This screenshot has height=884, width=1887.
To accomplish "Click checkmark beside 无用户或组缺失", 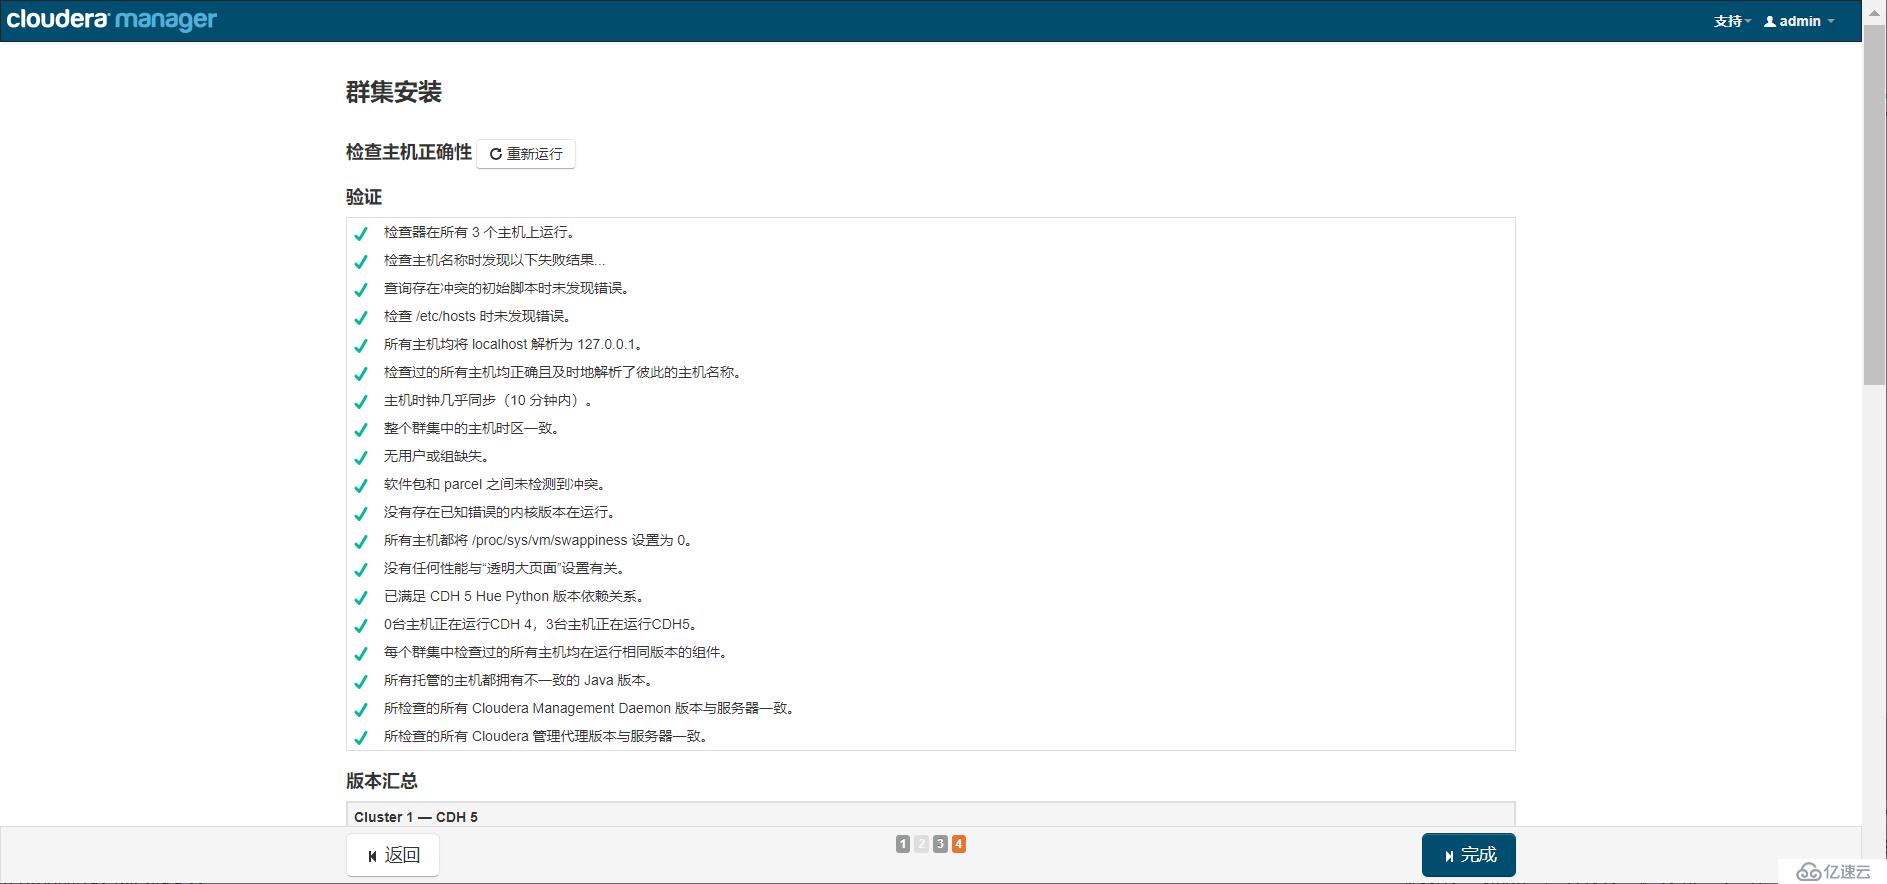I will coord(361,457).
